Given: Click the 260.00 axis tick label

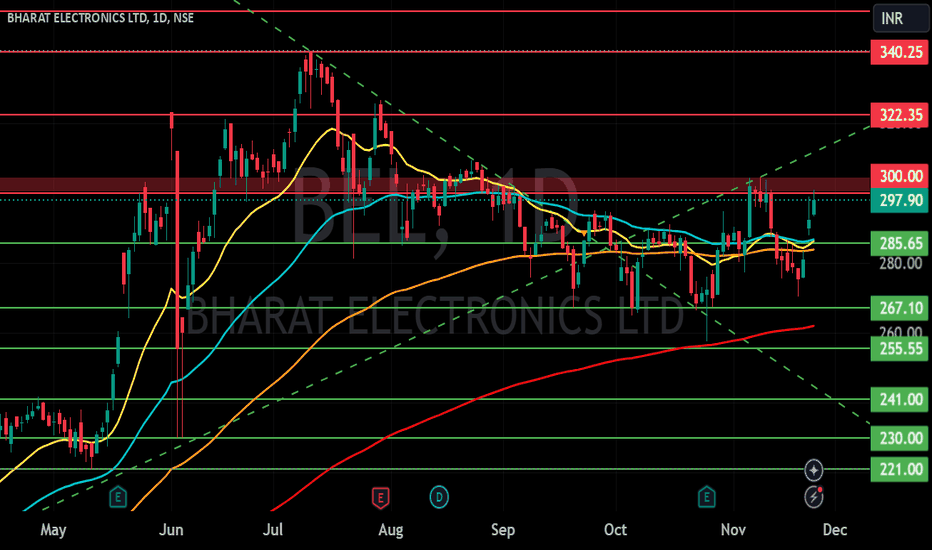Looking at the screenshot, I should 899,331.
